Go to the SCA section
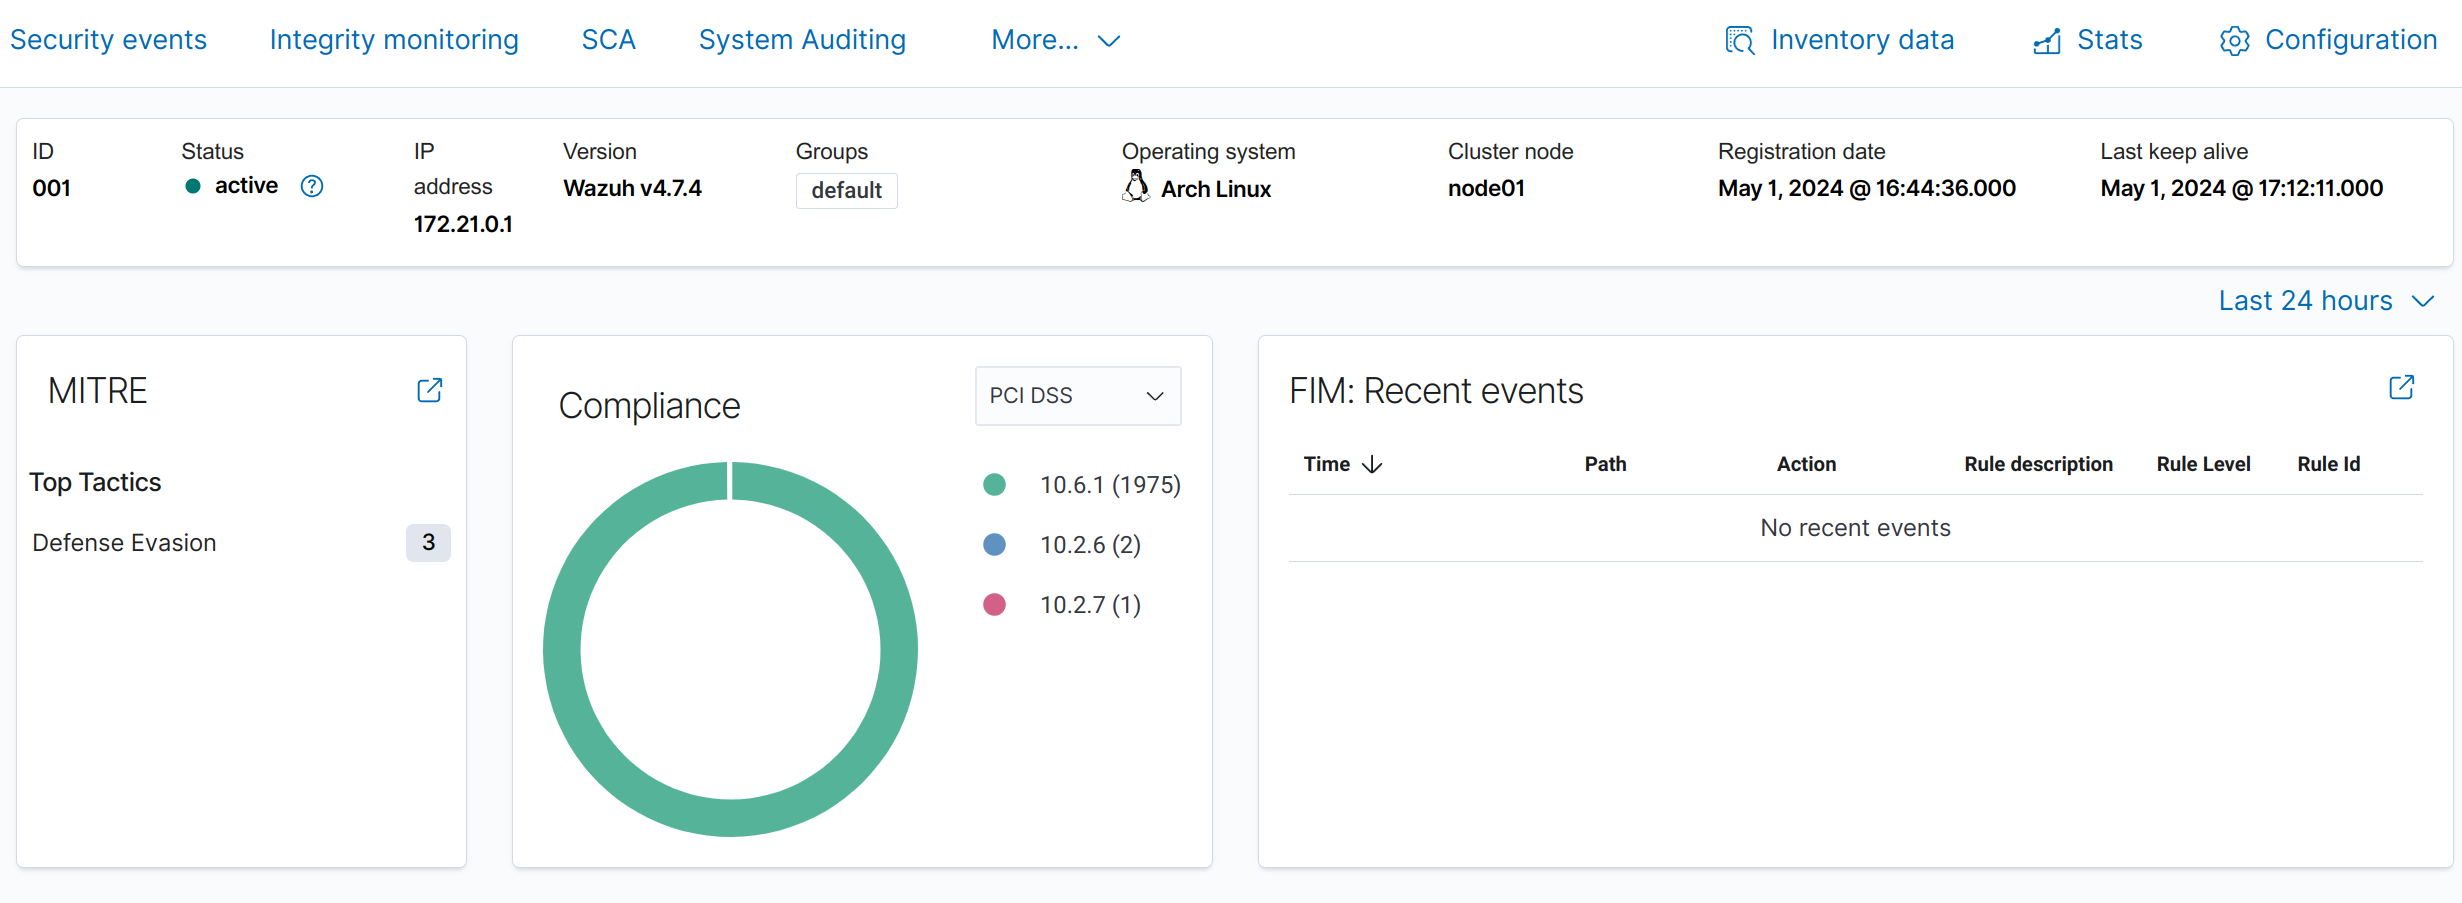The image size is (2462, 903). click(608, 40)
